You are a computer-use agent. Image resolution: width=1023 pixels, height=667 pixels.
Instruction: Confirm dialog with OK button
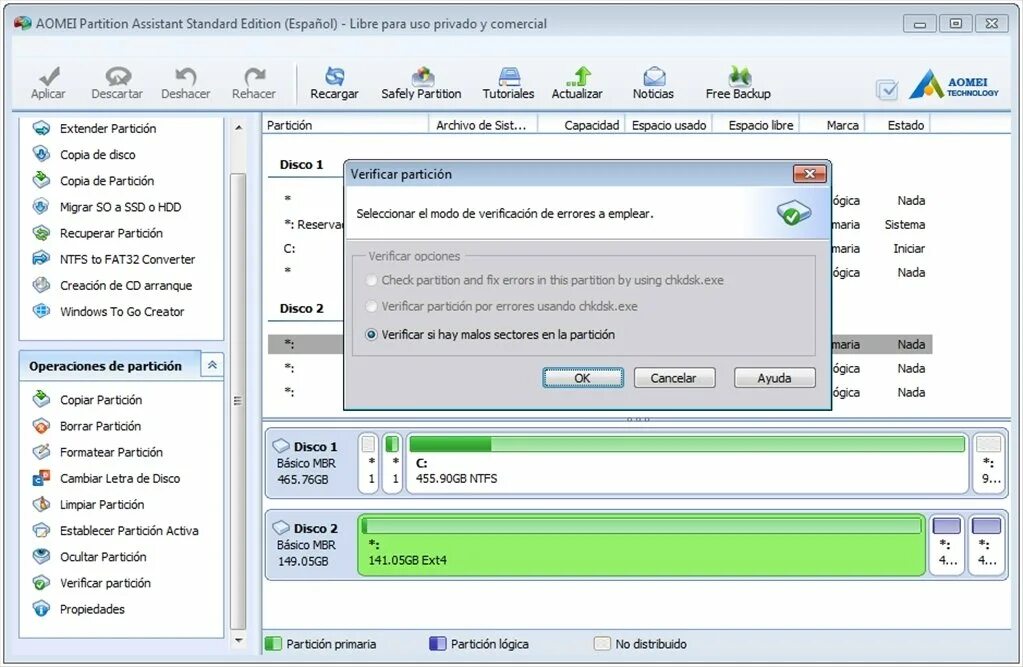[583, 378]
